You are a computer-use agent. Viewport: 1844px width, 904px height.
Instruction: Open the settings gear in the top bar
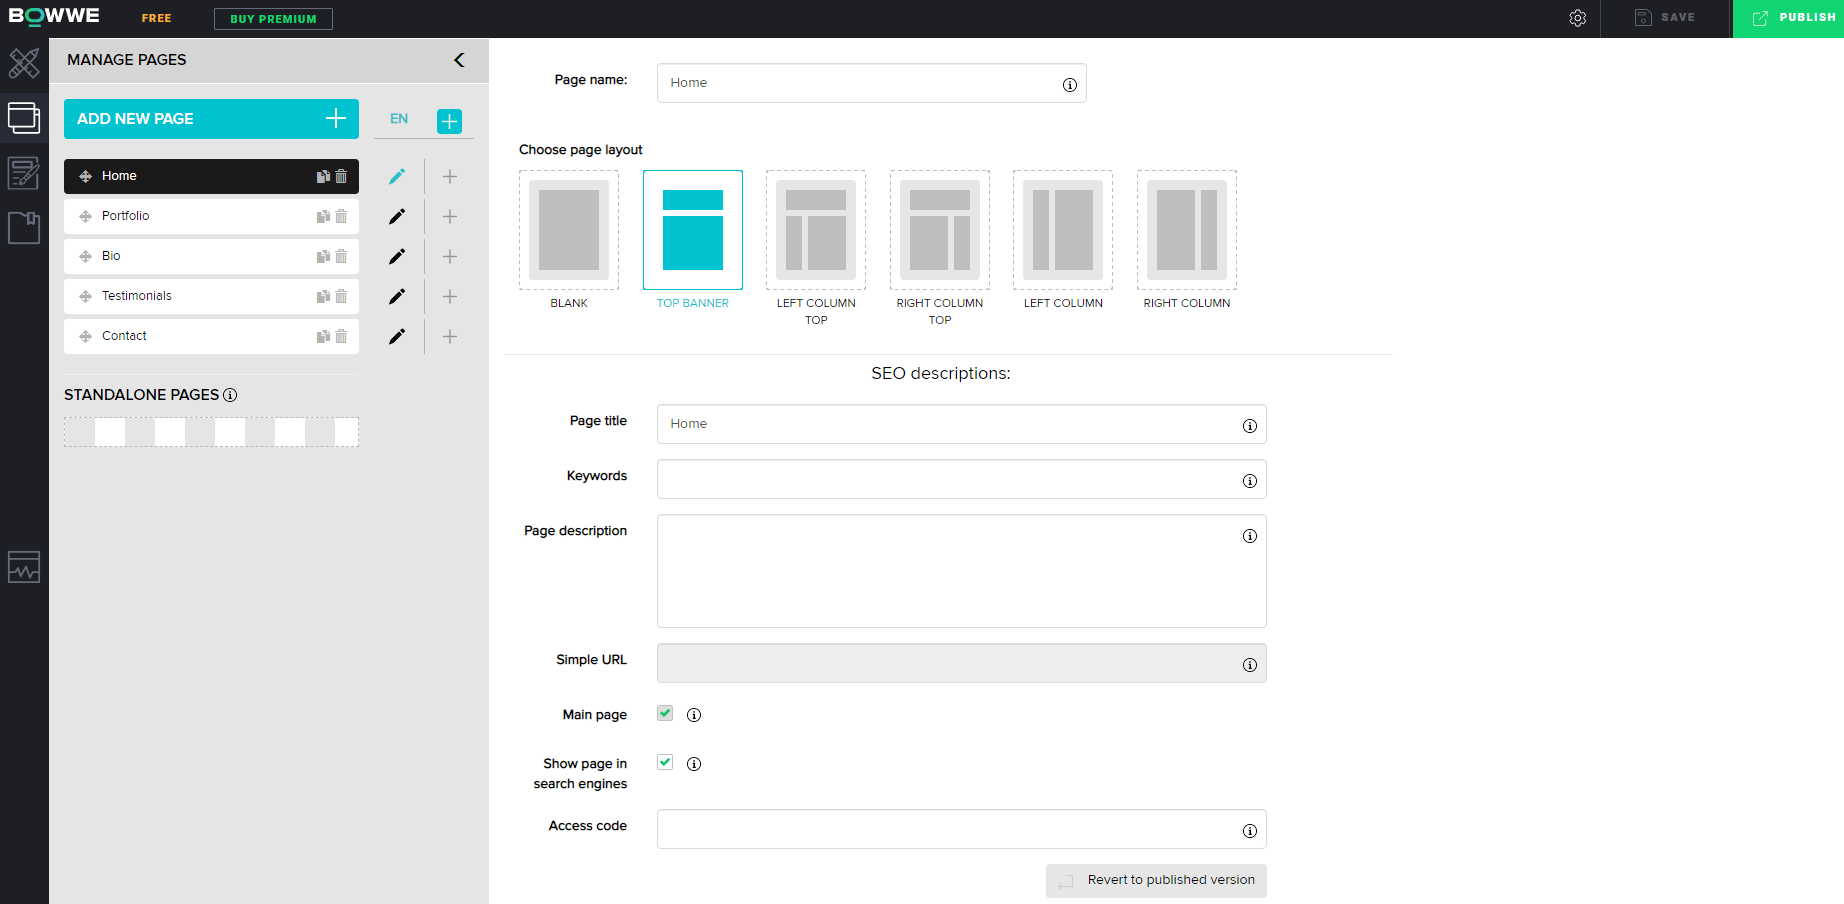pyautogui.click(x=1577, y=18)
